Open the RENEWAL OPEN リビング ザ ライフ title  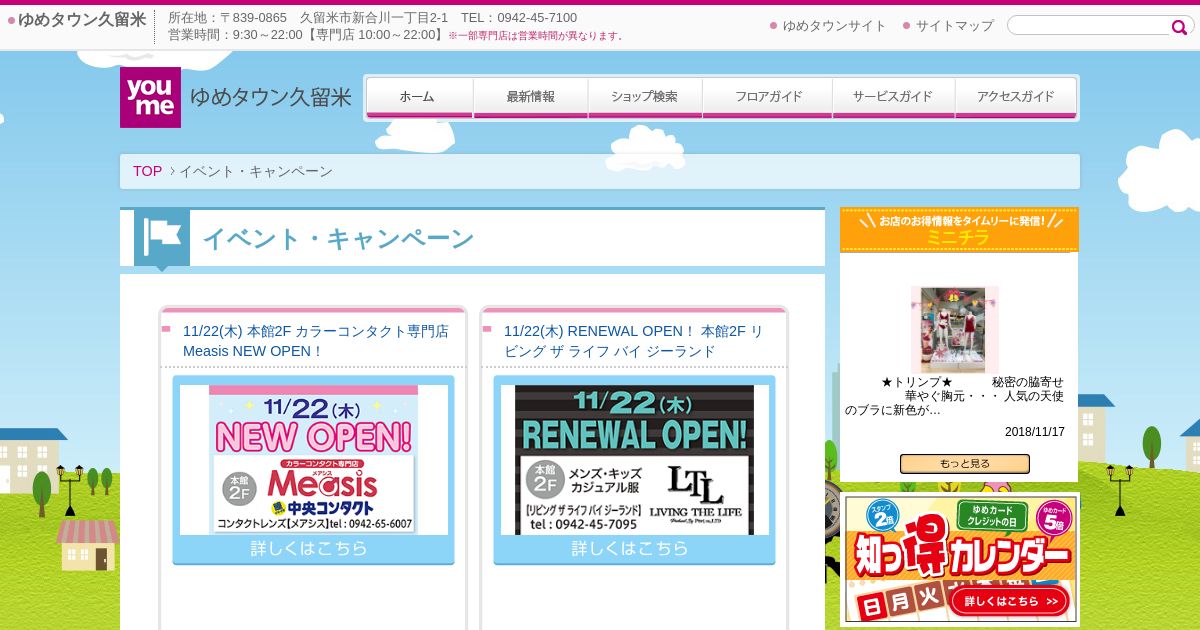point(633,341)
